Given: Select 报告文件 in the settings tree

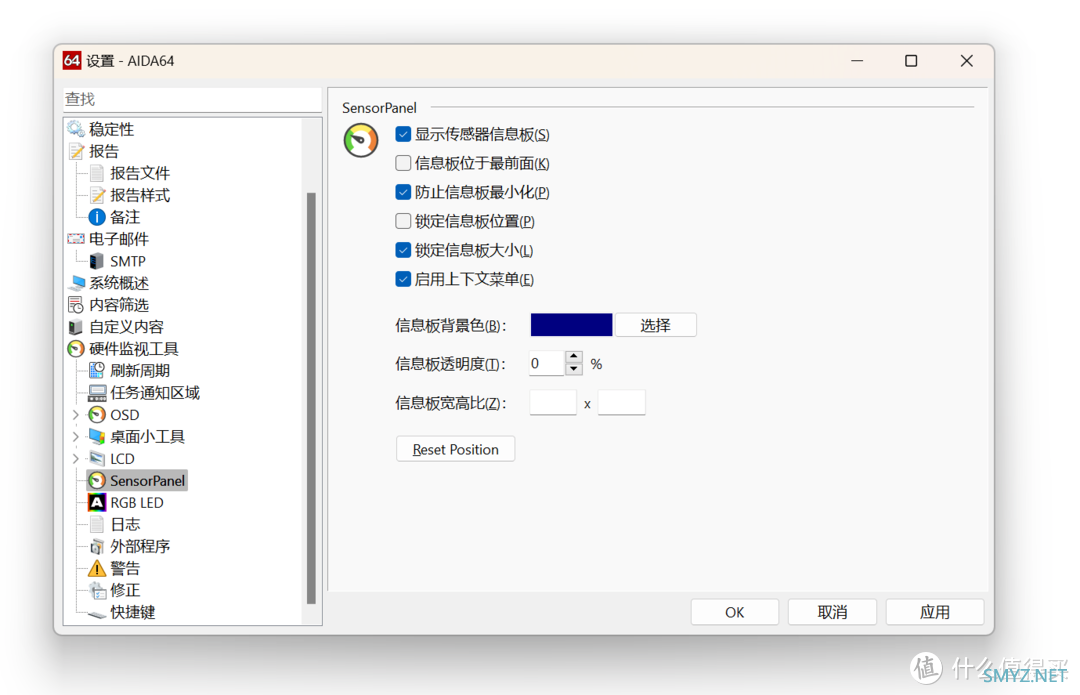Looking at the screenshot, I should [x=140, y=173].
